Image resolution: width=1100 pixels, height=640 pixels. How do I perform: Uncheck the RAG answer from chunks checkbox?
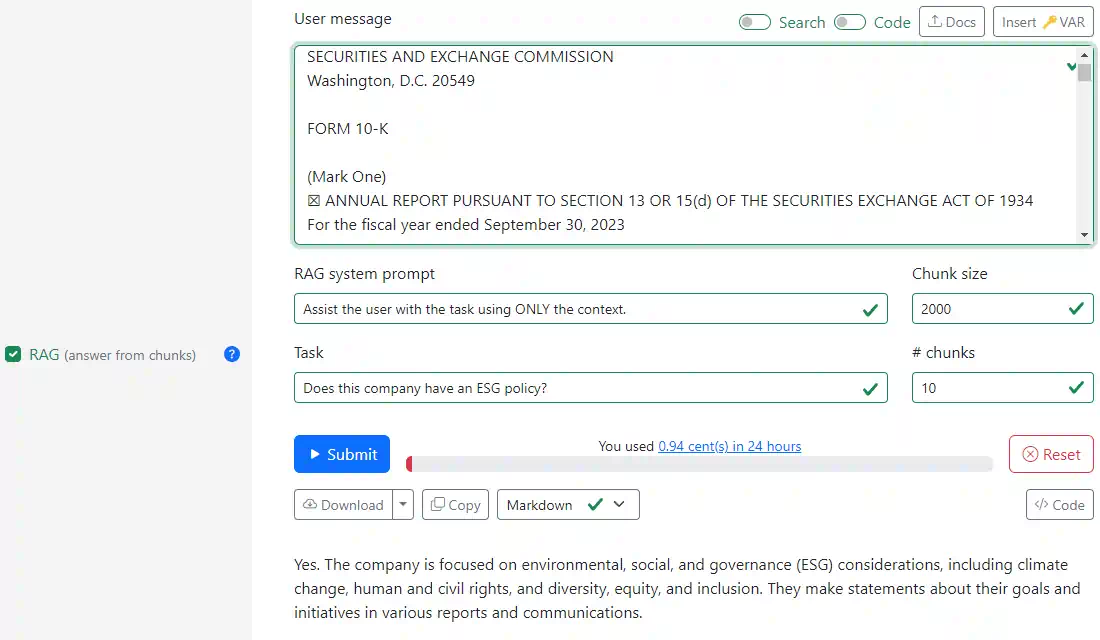click(14, 355)
